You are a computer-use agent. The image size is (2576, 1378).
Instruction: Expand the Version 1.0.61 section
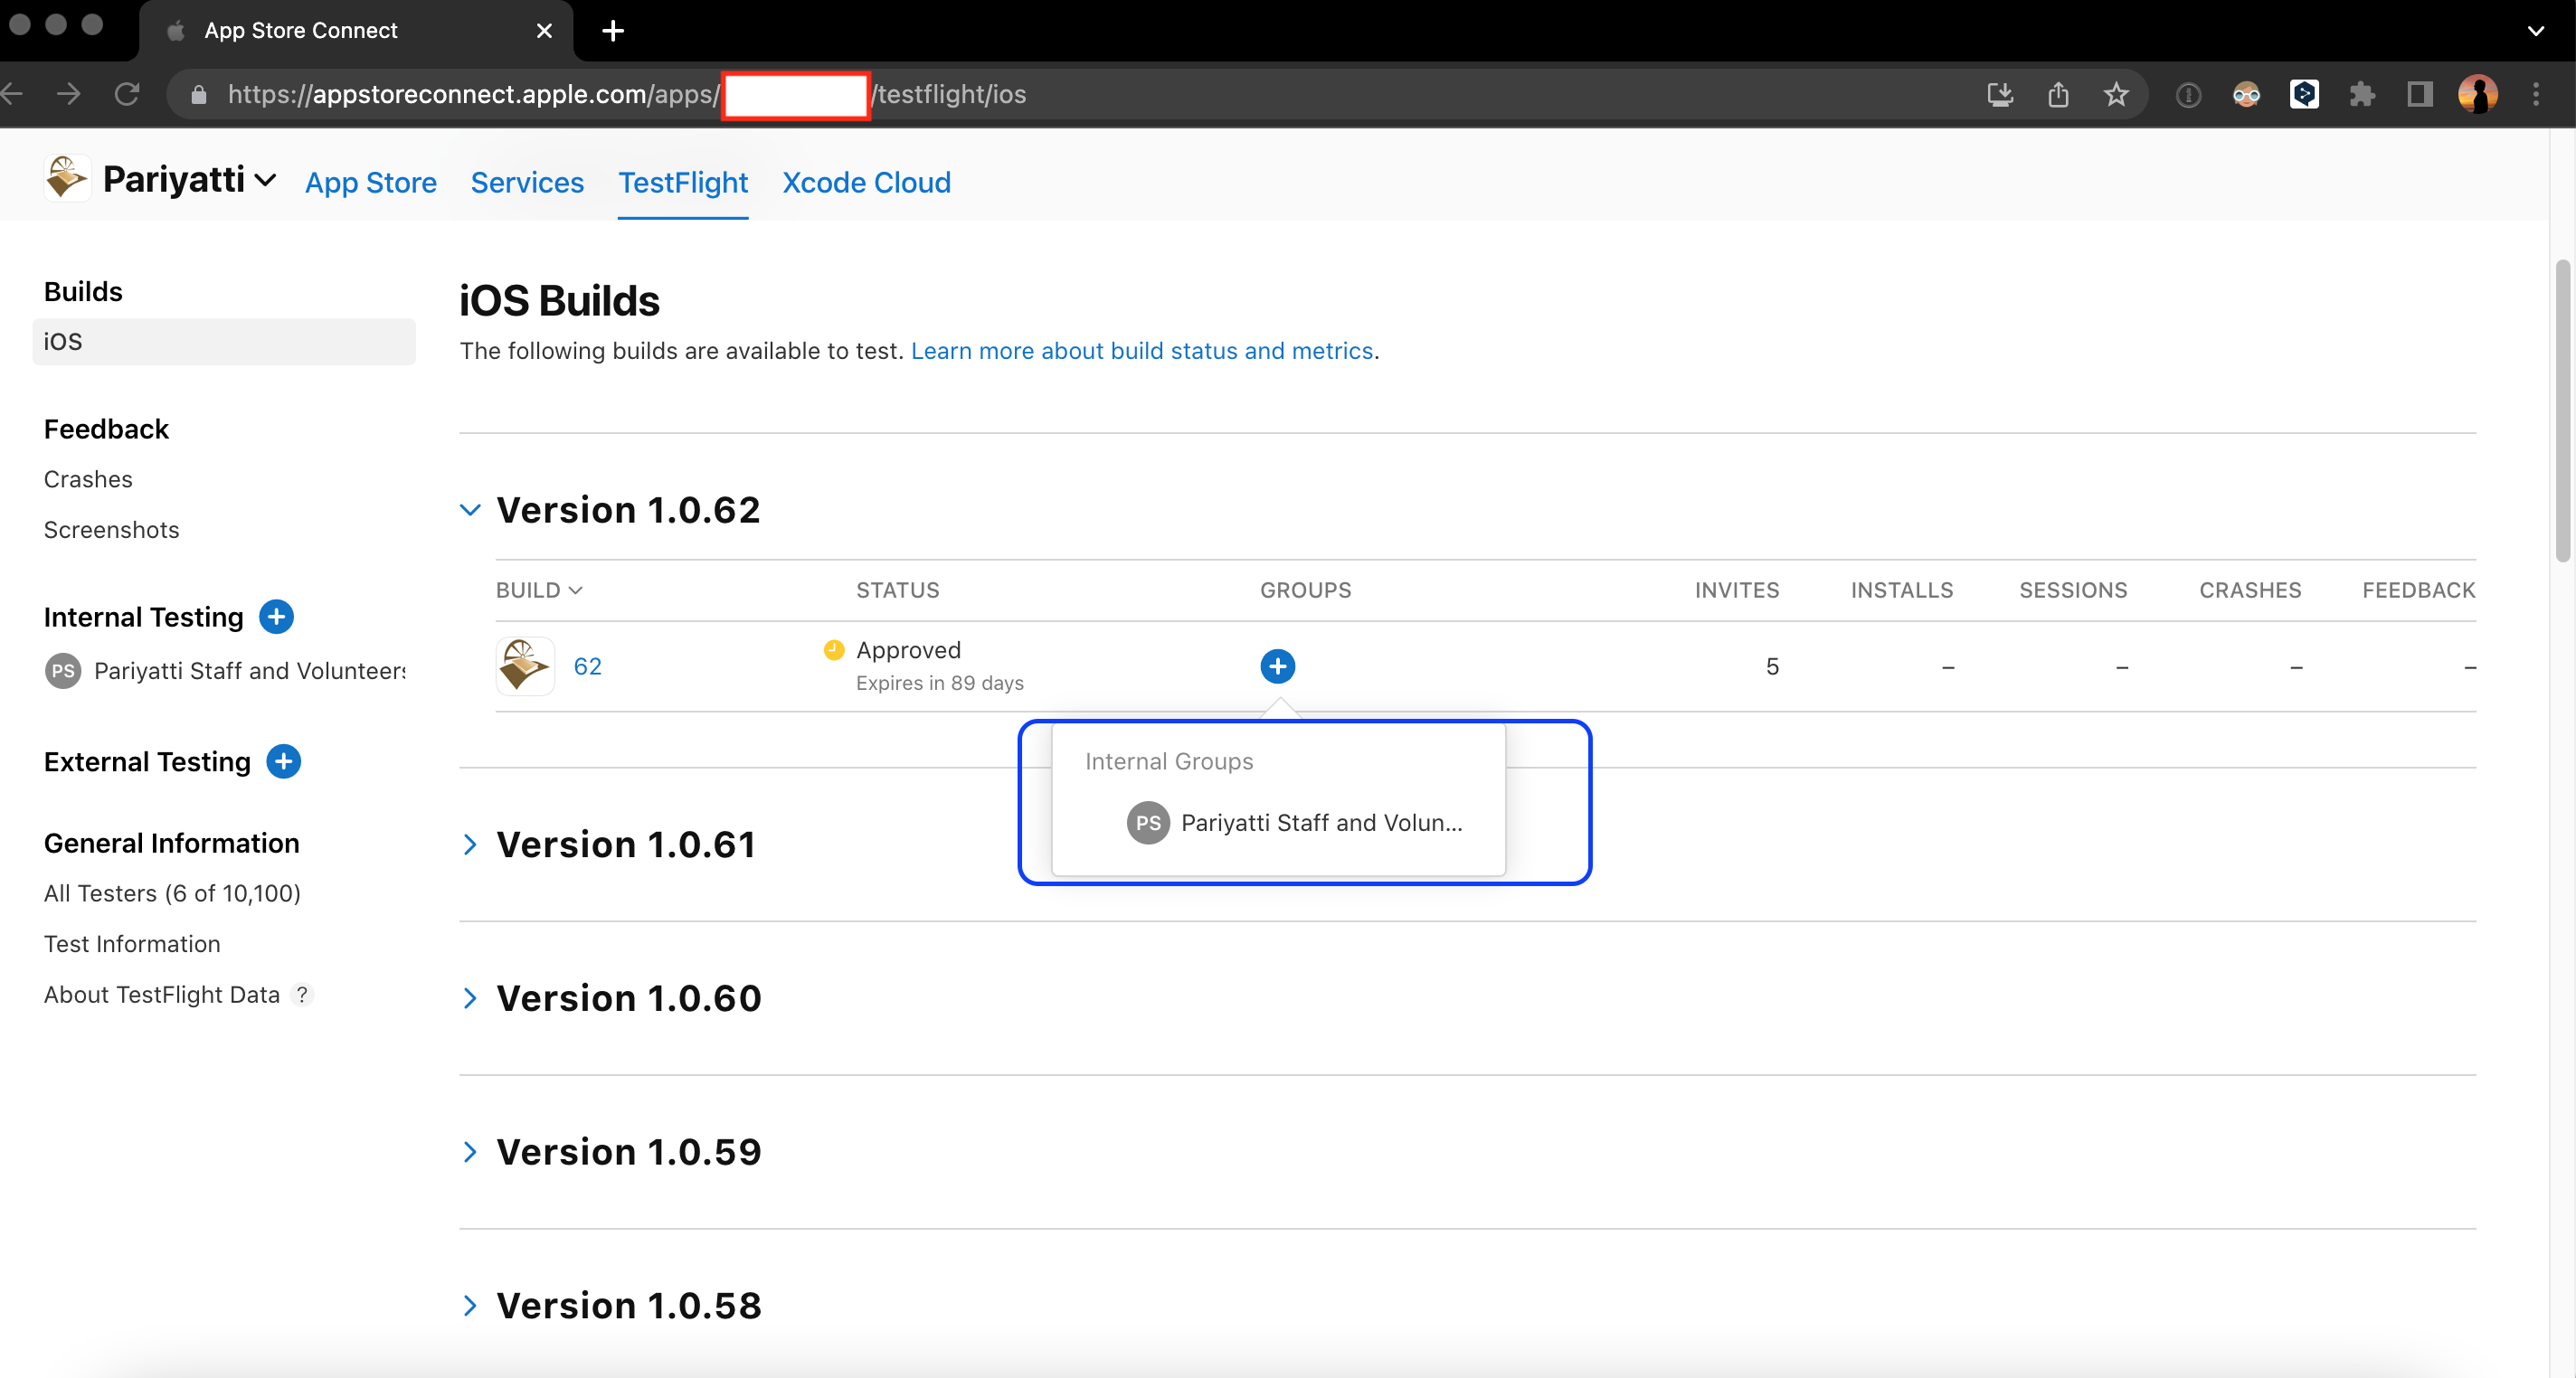(x=470, y=845)
